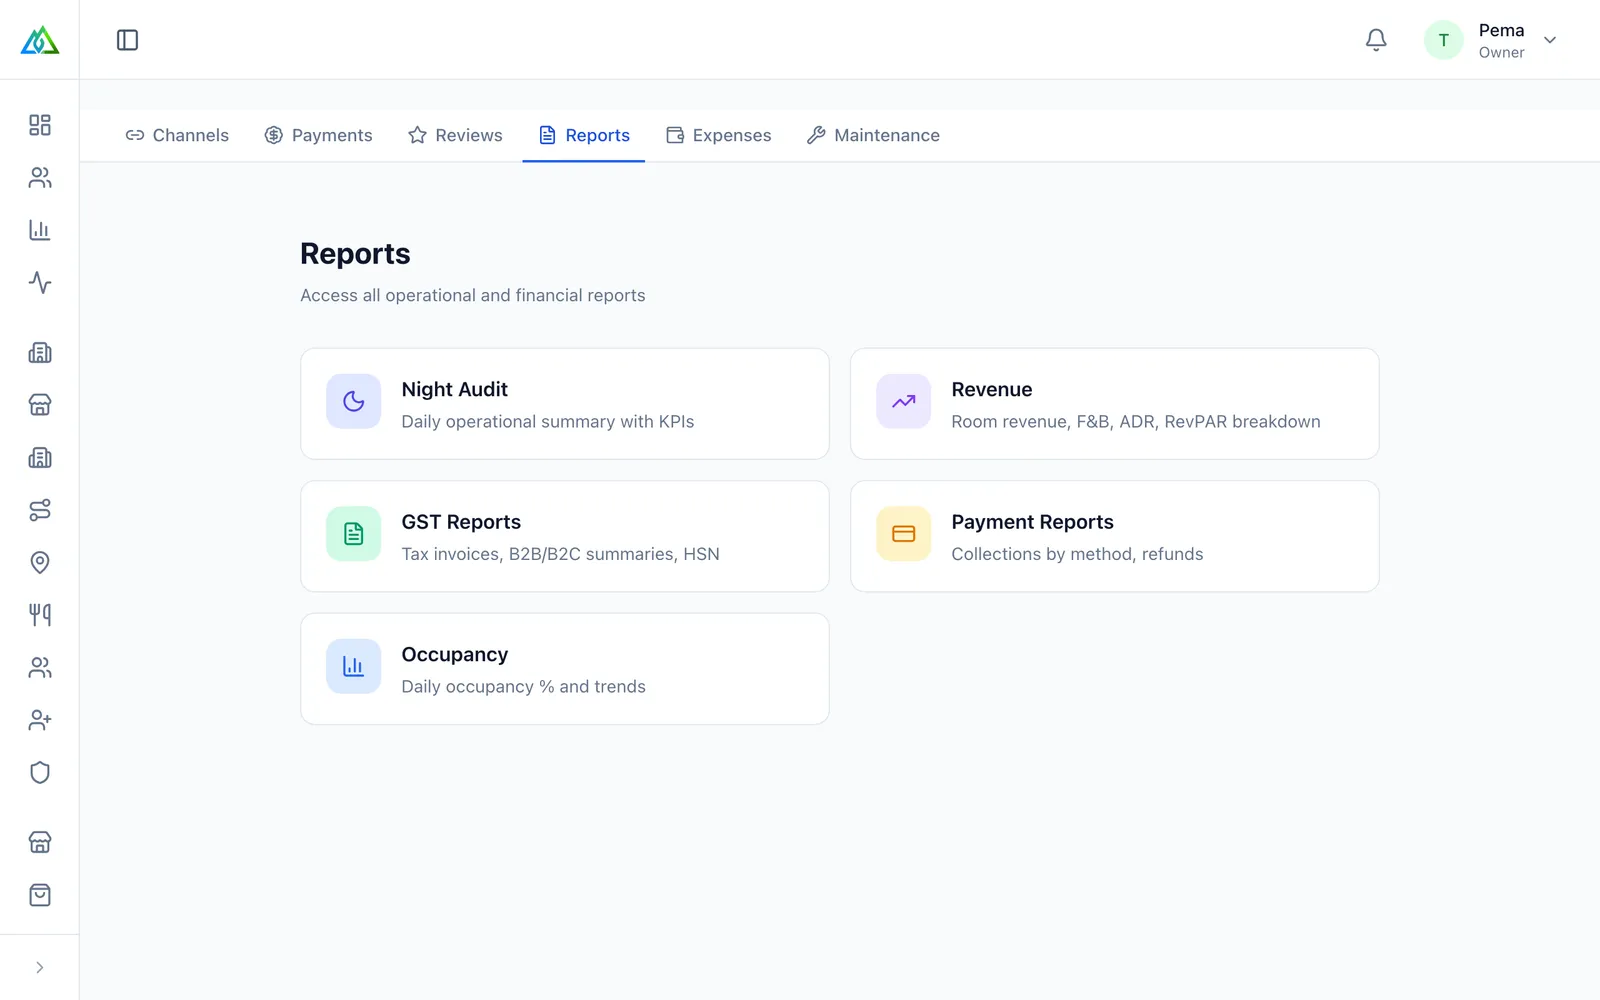1600x1000 pixels.
Task: Switch to the Channels tab
Action: [x=177, y=135]
